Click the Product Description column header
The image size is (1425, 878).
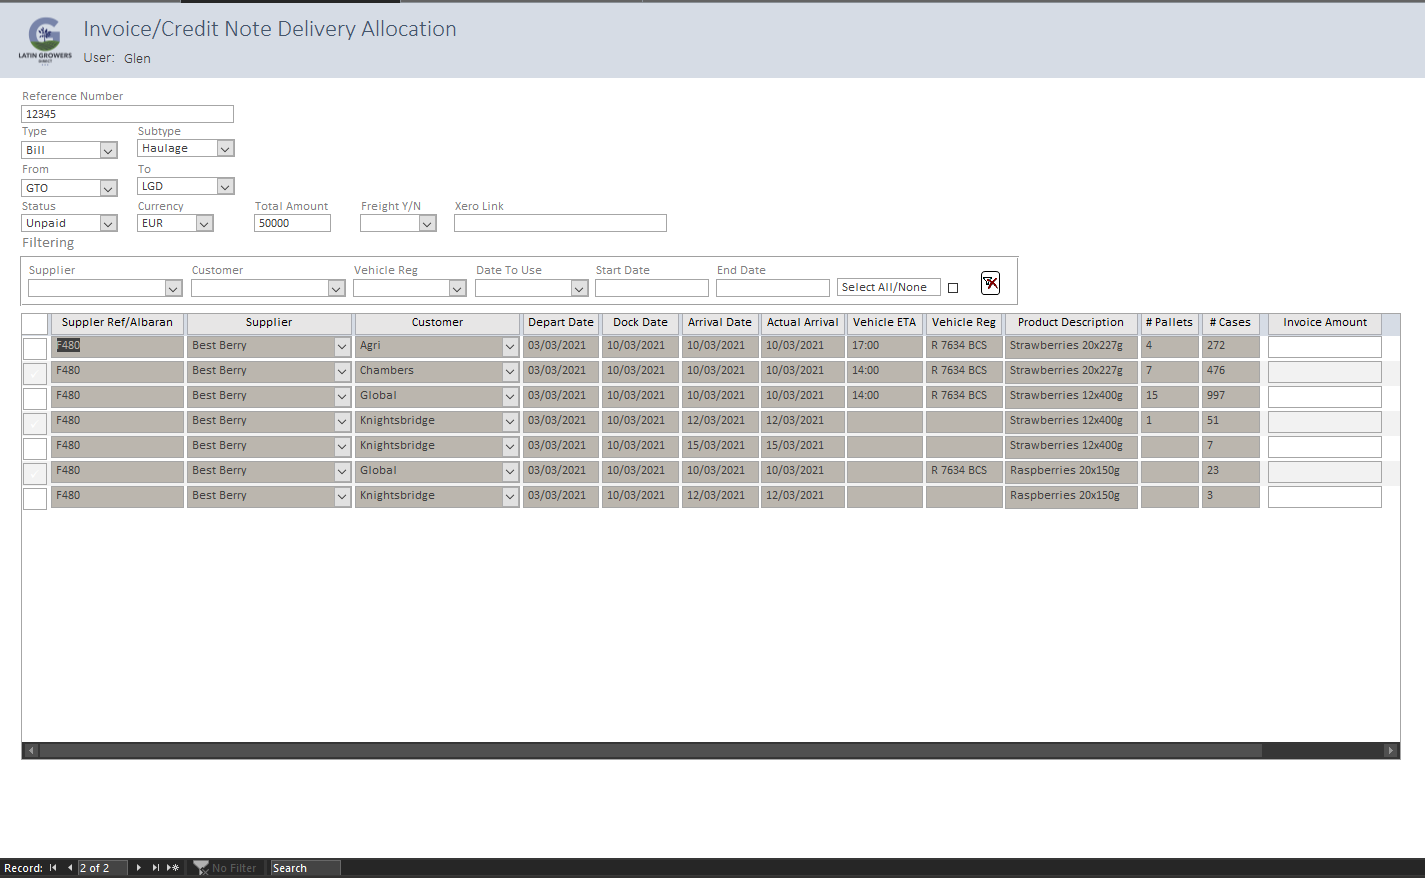(1070, 323)
